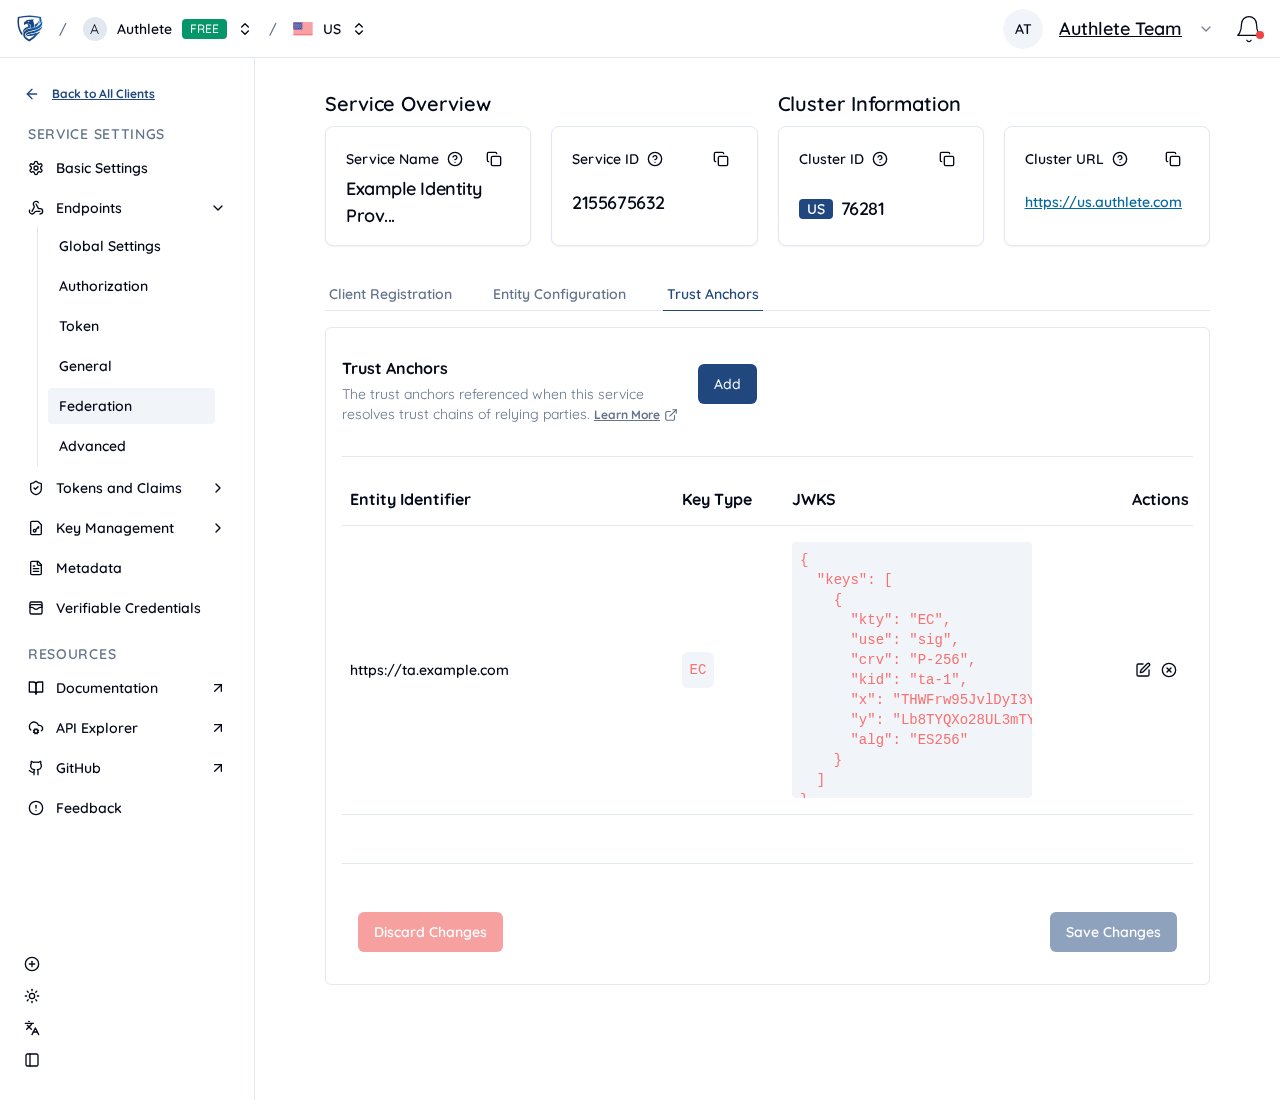Click Save Changes button
The width and height of the screenshot is (1280, 1100).
[1113, 932]
